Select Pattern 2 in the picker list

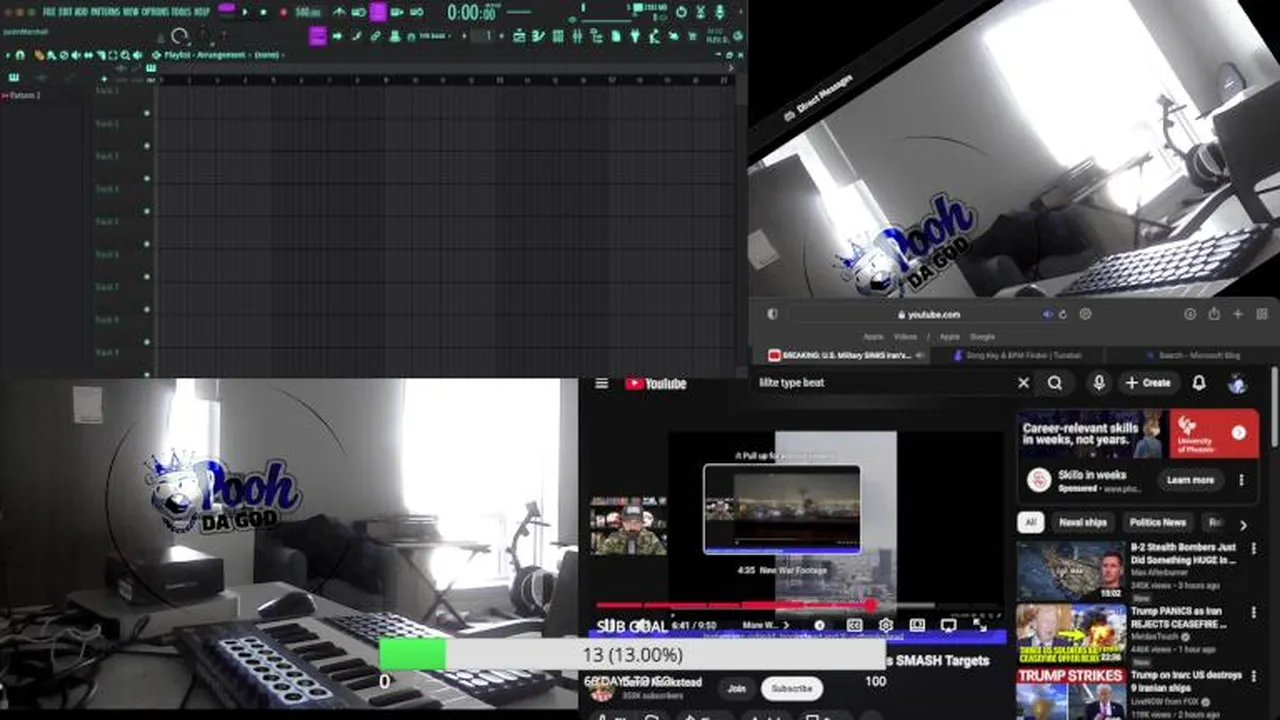(22, 95)
